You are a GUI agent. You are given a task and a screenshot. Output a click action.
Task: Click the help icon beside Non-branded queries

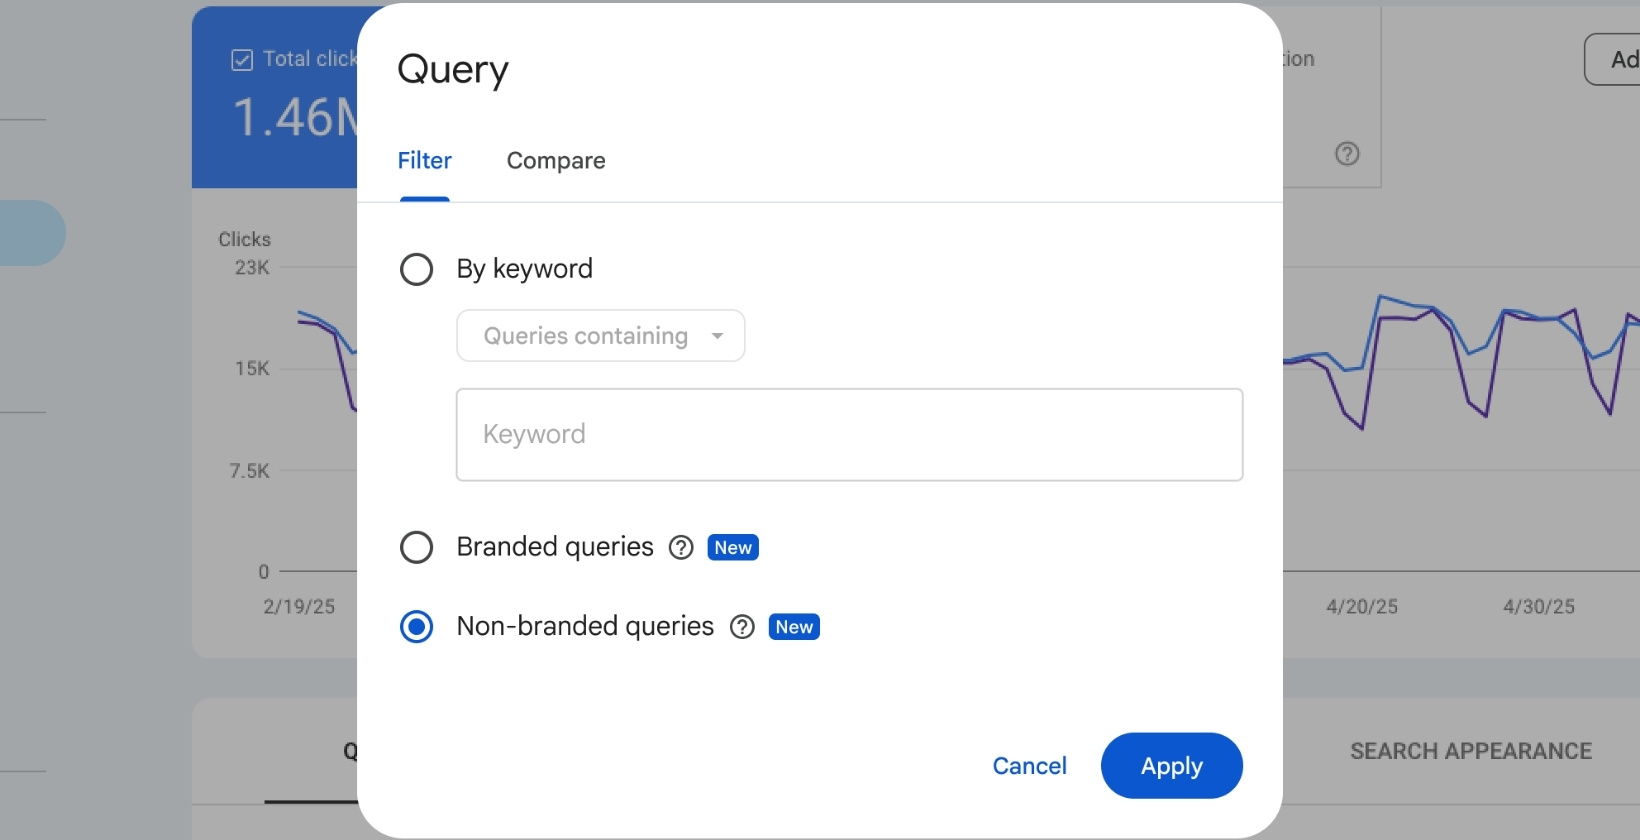pyautogui.click(x=742, y=627)
